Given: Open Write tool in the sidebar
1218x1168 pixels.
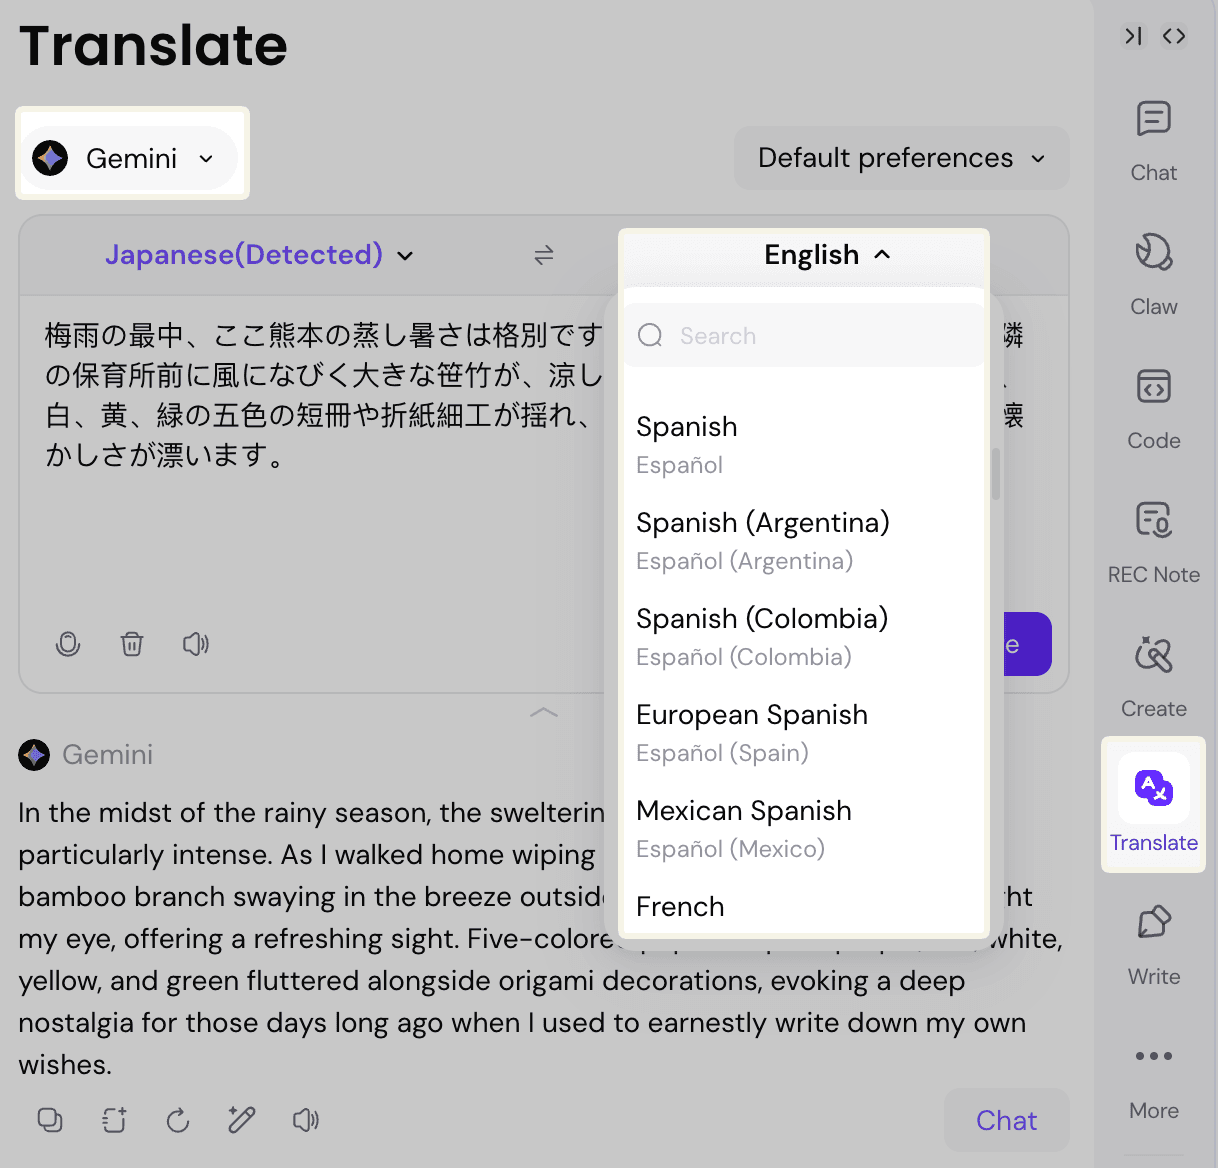Looking at the screenshot, I should (x=1153, y=945).
